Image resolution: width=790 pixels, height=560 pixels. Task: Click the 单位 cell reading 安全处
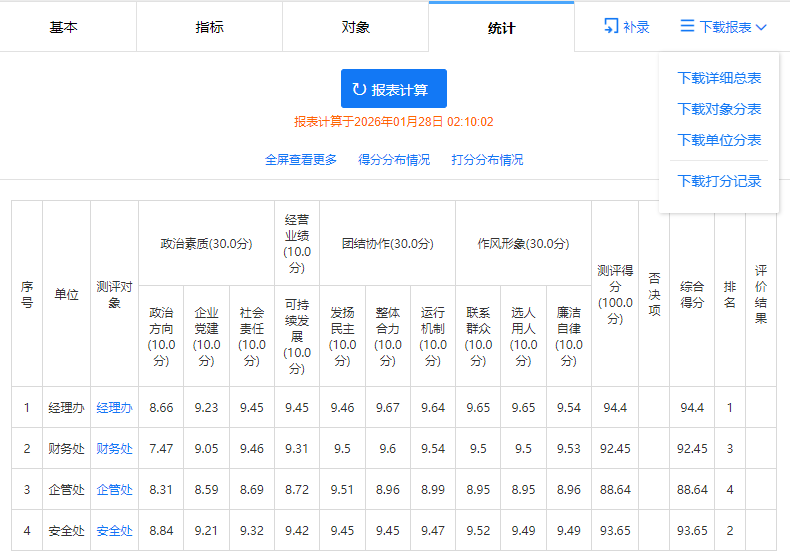point(67,531)
